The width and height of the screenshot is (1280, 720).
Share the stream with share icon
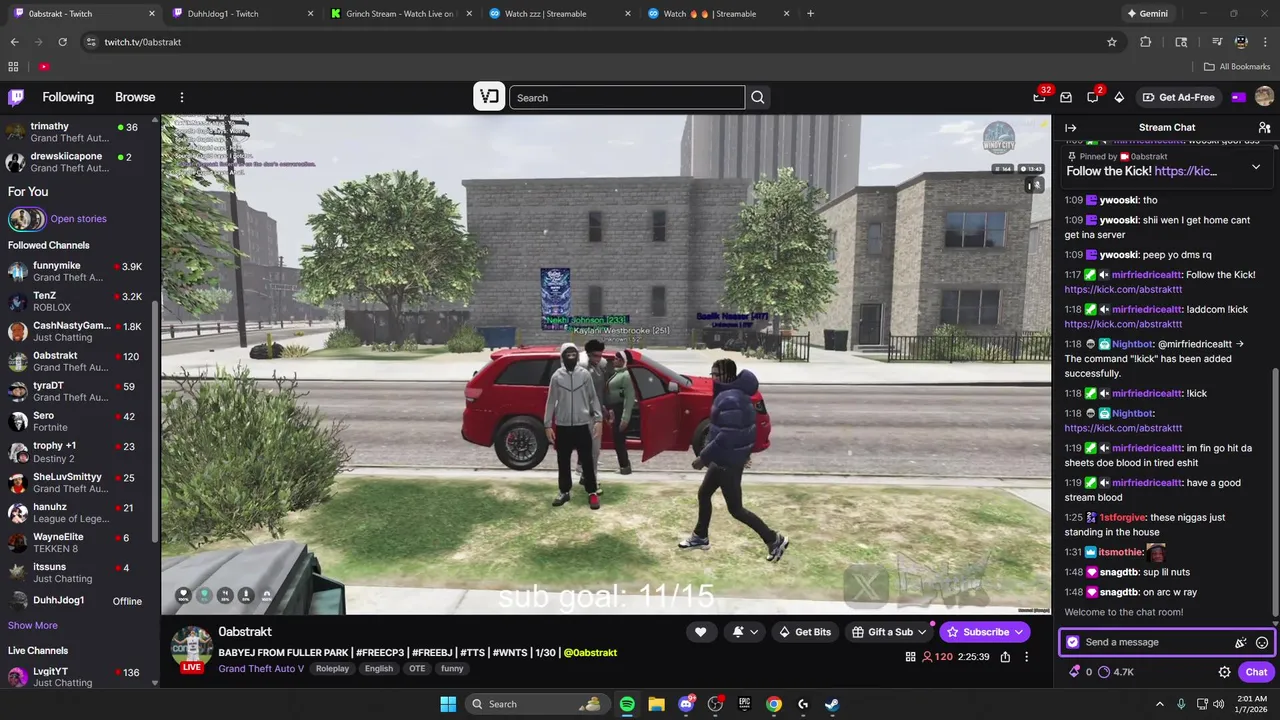1005,657
